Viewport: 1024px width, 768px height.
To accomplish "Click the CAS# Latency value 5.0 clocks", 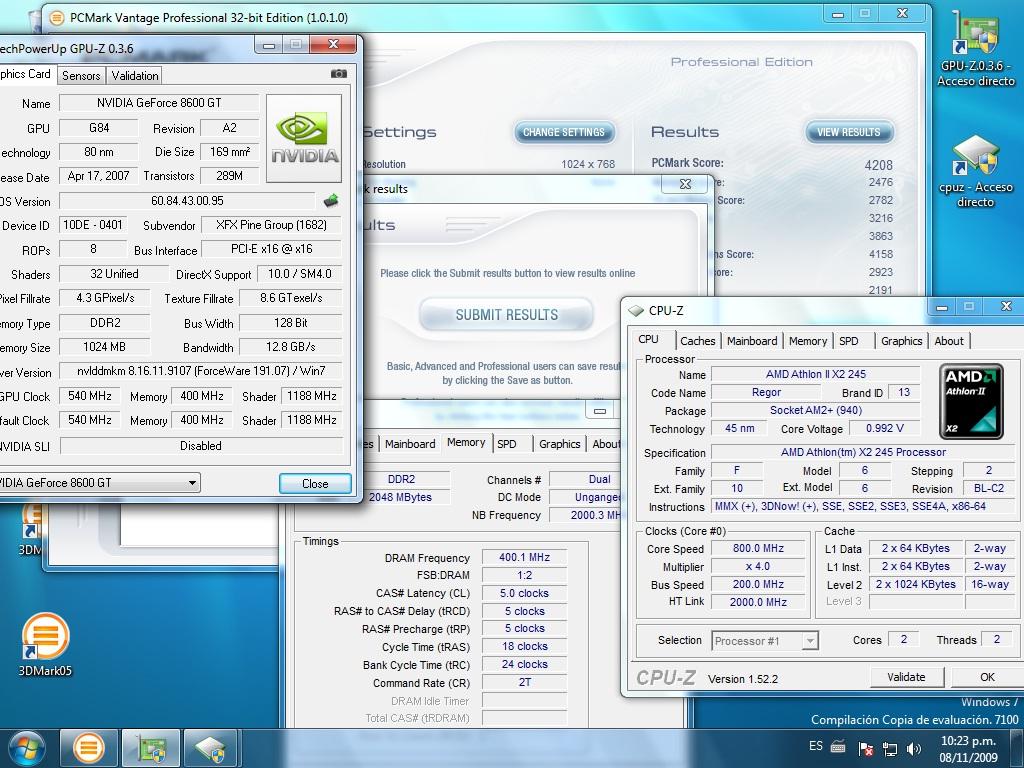I will tap(524, 594).
